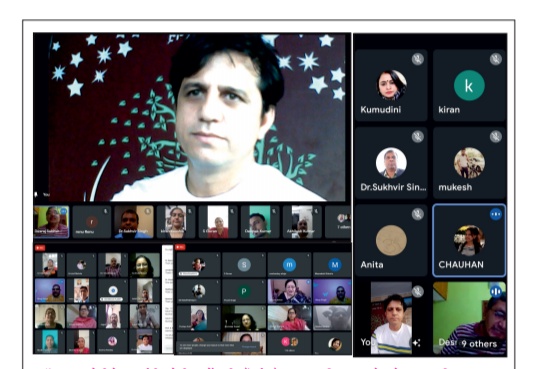Click the 'mukesh' name label
This screenshot has width=540, height=369.
455,187
